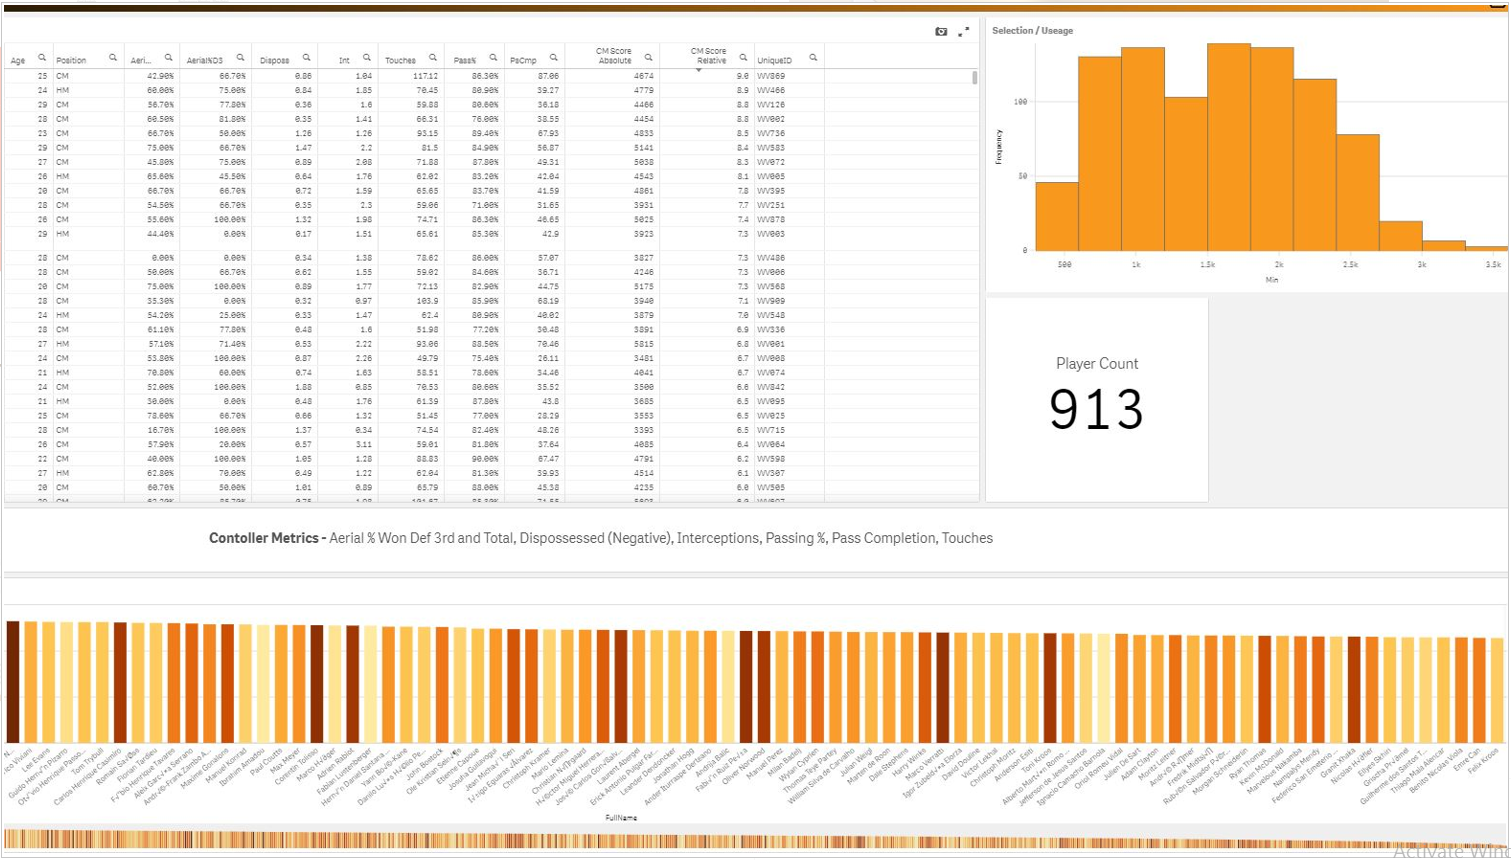Open search on the Pass% column
Viewport: 1511px width, 860px height.
(493, 58)
